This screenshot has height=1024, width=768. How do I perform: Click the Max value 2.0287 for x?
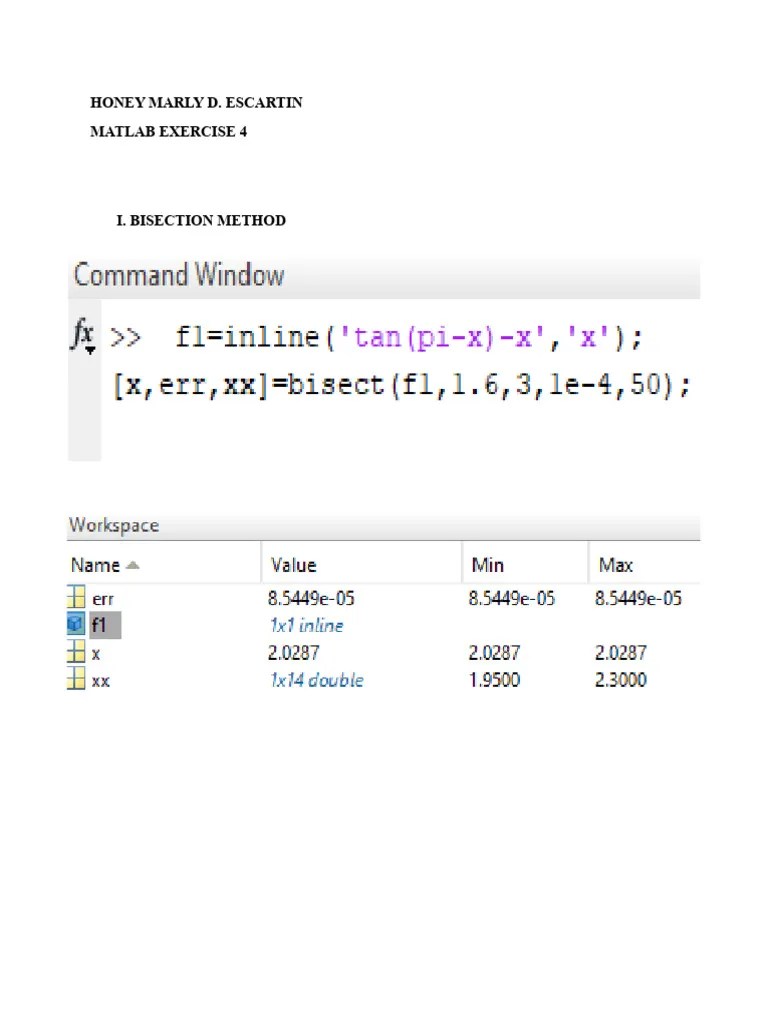coord(620,652)
